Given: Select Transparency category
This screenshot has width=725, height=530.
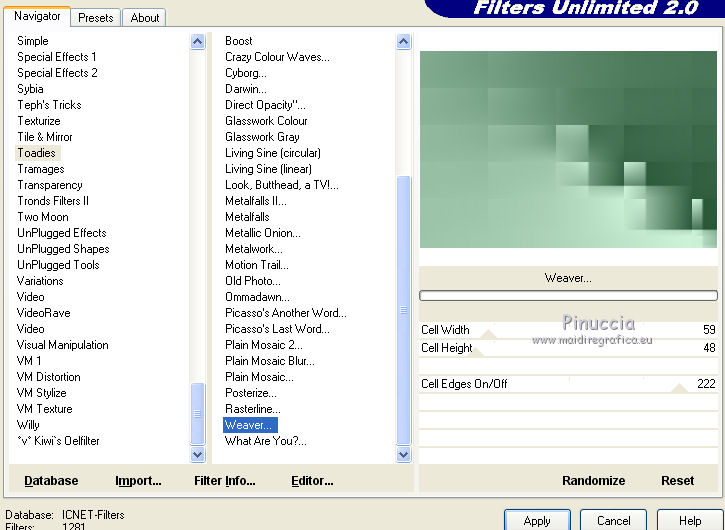Looking at the screenshot, I should point(49,185).
